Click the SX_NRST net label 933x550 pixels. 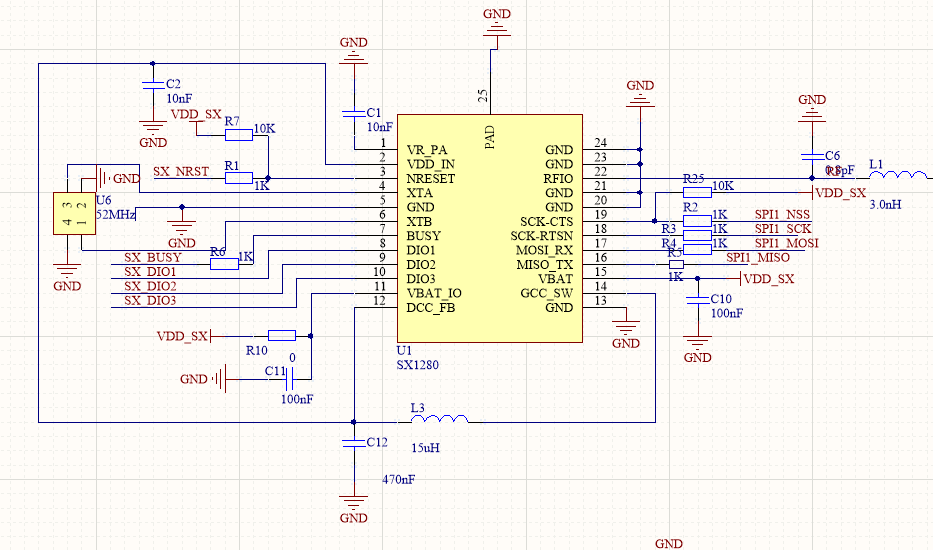tap(181, 171)
